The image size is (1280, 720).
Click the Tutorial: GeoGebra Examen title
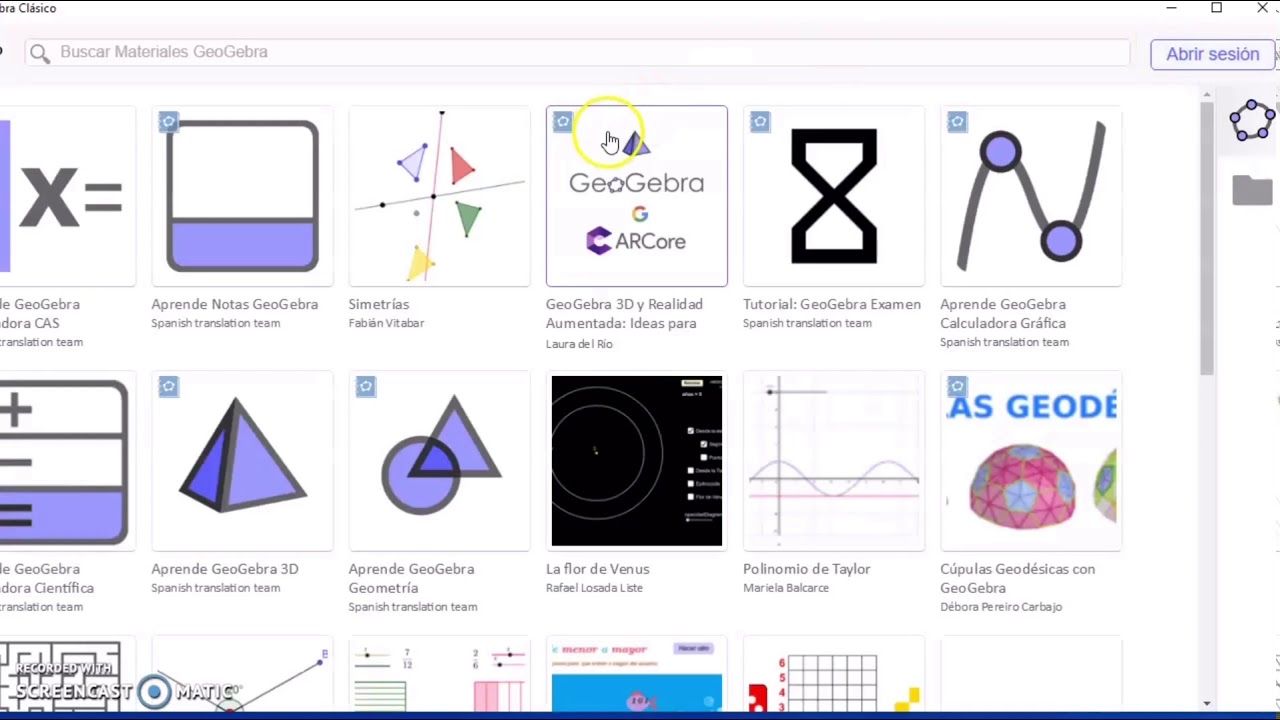[832, 304]
